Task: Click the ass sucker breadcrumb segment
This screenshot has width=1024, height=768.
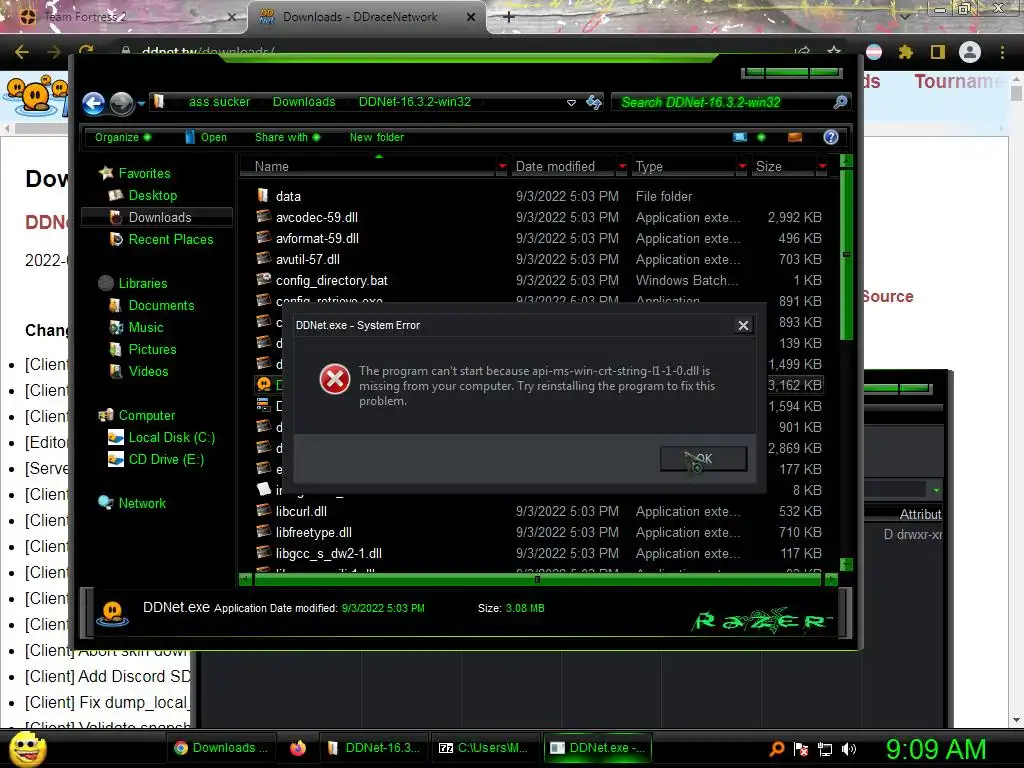Action: click(219, 102)
